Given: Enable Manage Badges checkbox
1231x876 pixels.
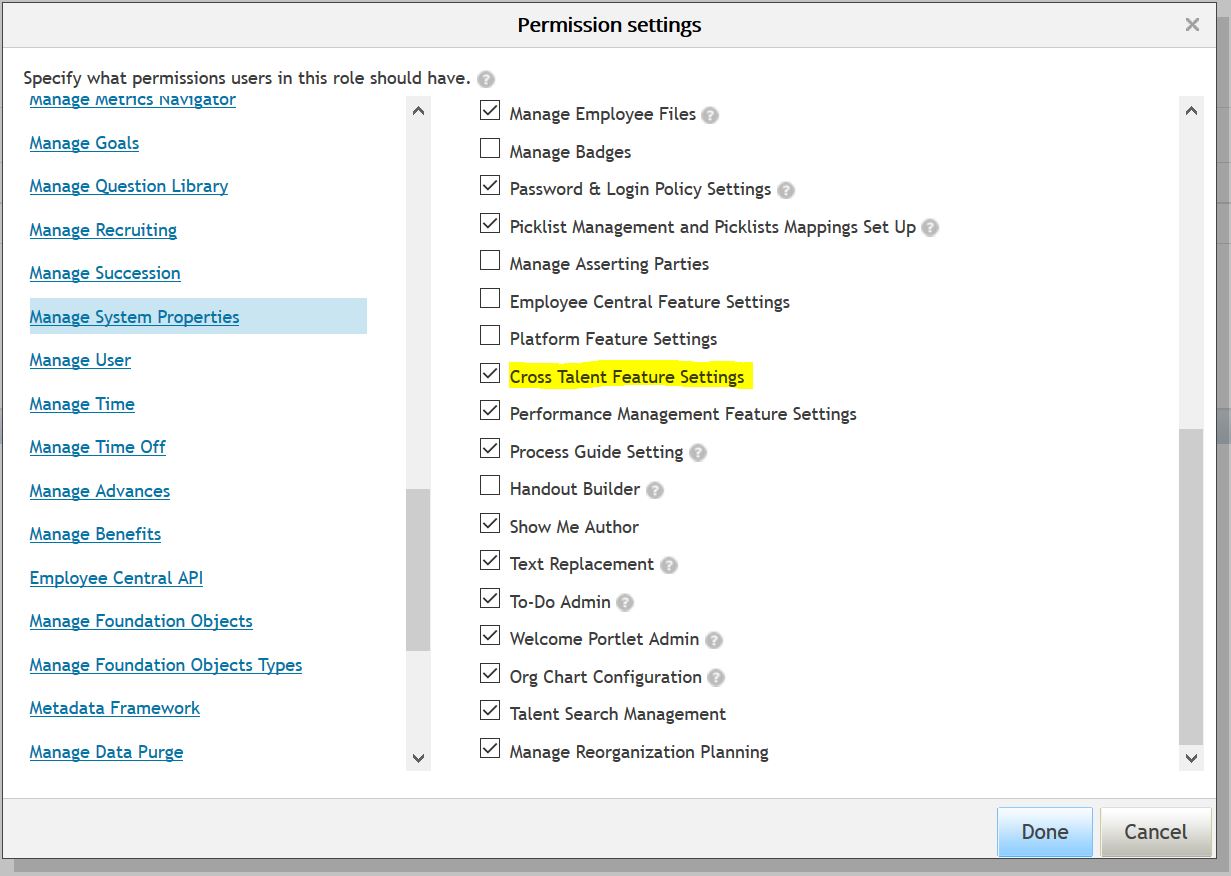Looking at the screenshot, I should pos(490,149).
